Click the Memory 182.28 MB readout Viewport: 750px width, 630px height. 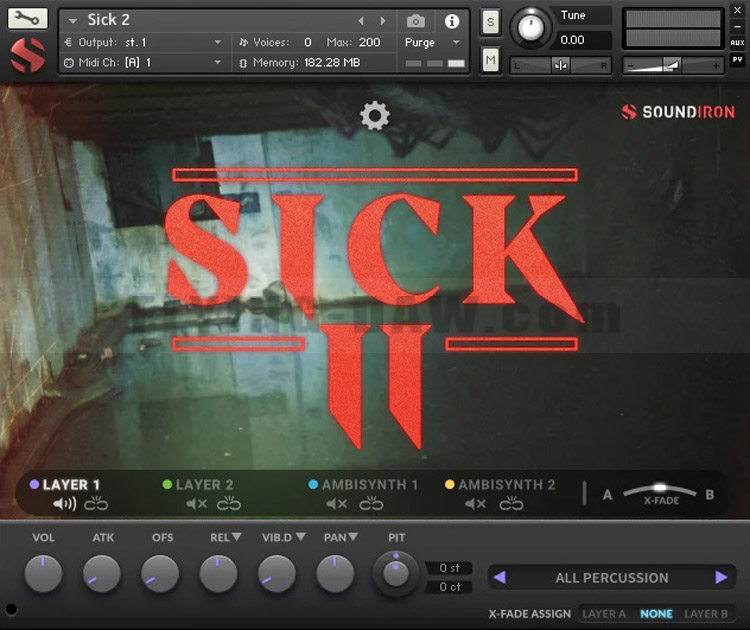pyautogui.click(x=332, y=63)
